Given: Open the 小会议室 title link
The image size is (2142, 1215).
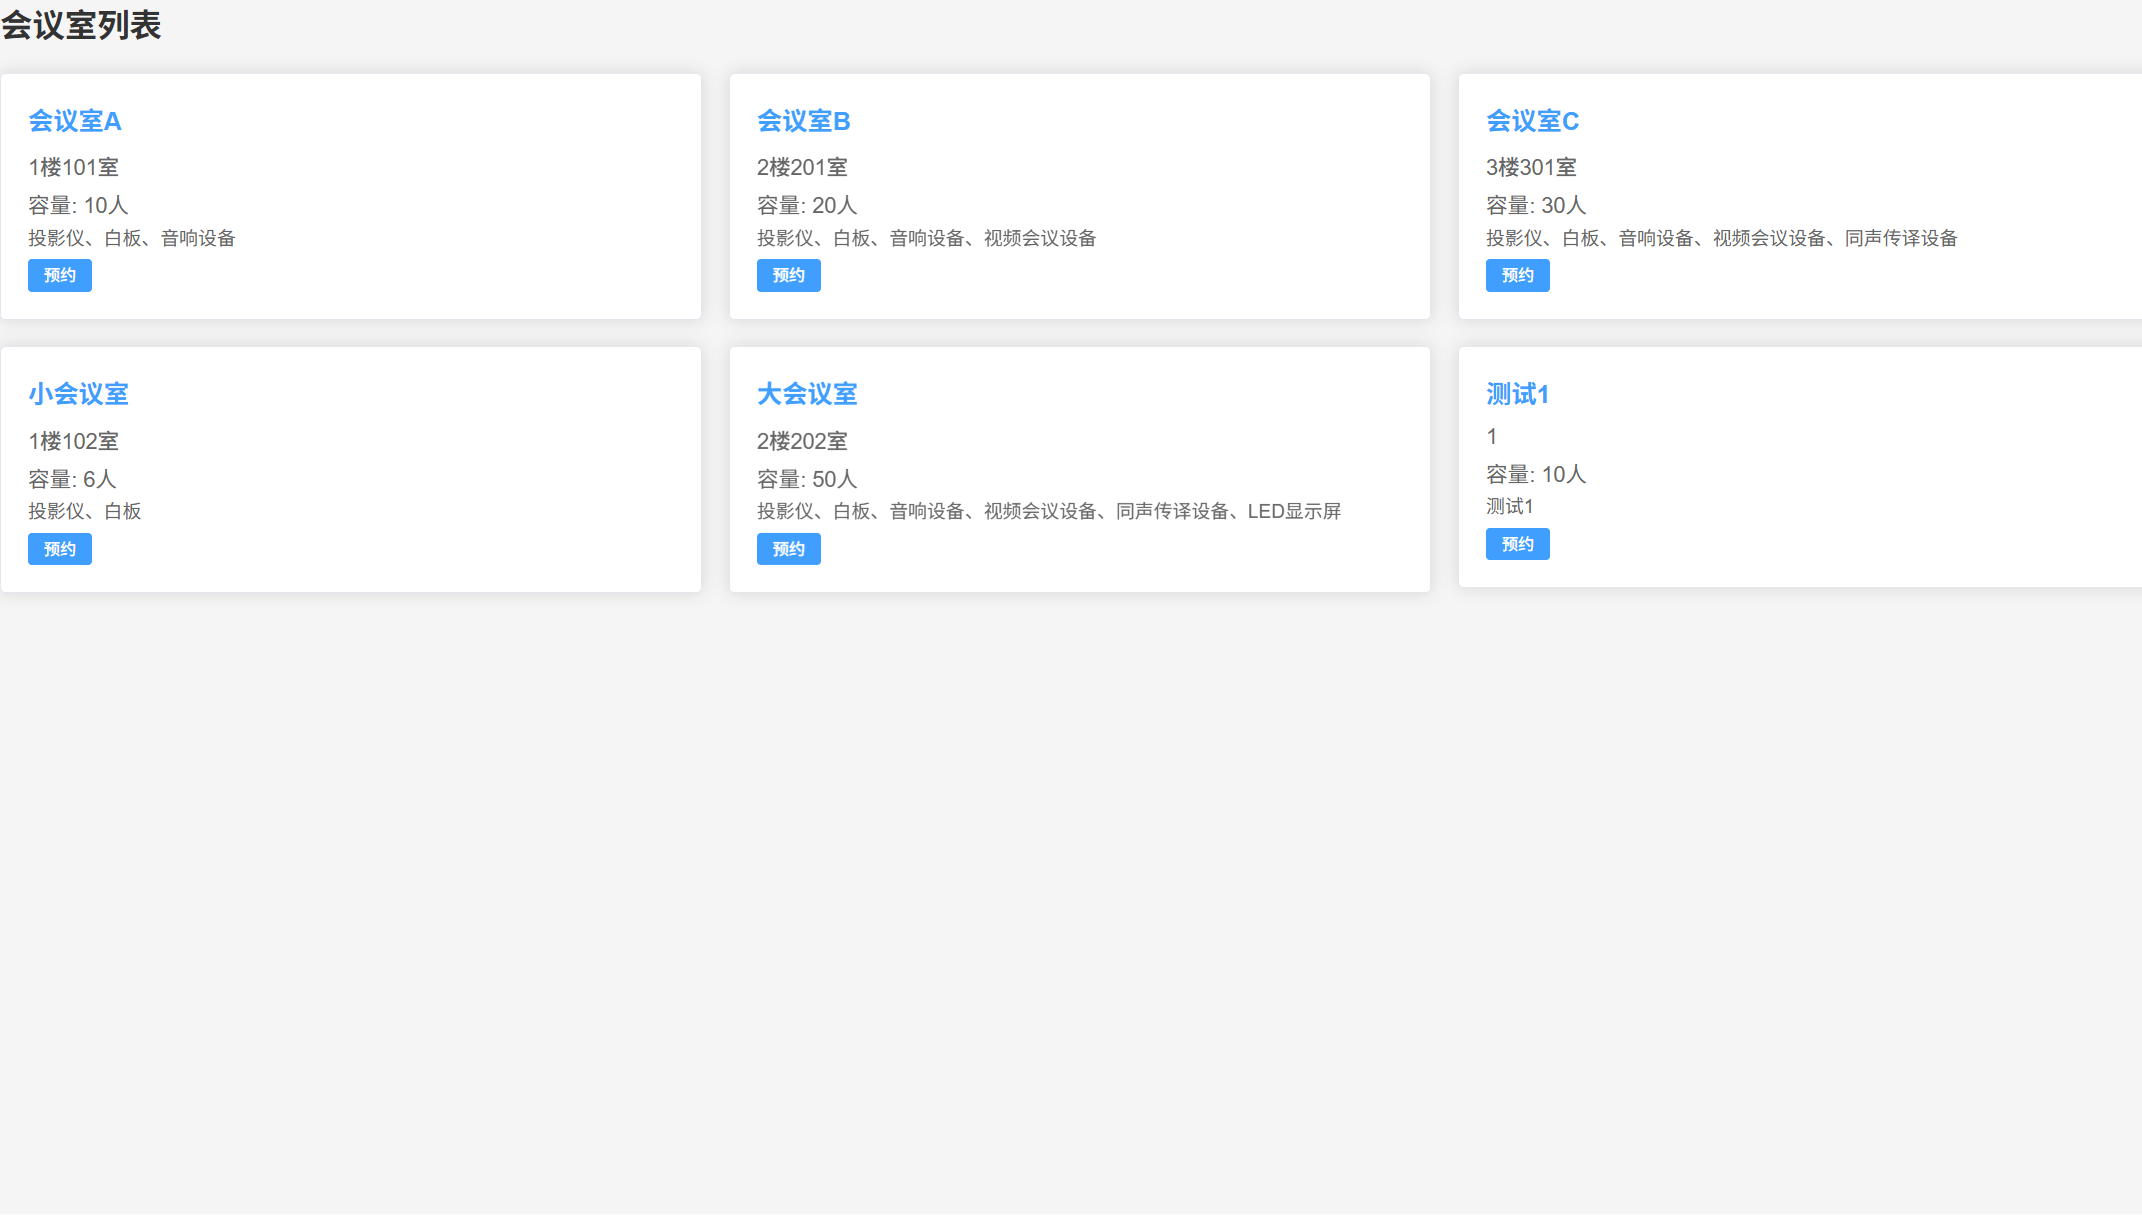Looking at the screenshot, I should (78, 394).
